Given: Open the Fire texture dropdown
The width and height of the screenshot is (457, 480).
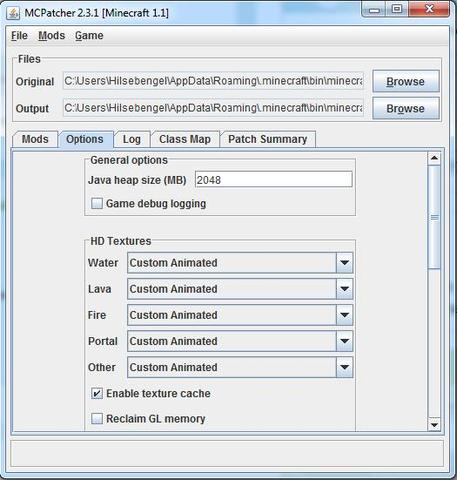Looking at the screenshot, I should [344, 315].
